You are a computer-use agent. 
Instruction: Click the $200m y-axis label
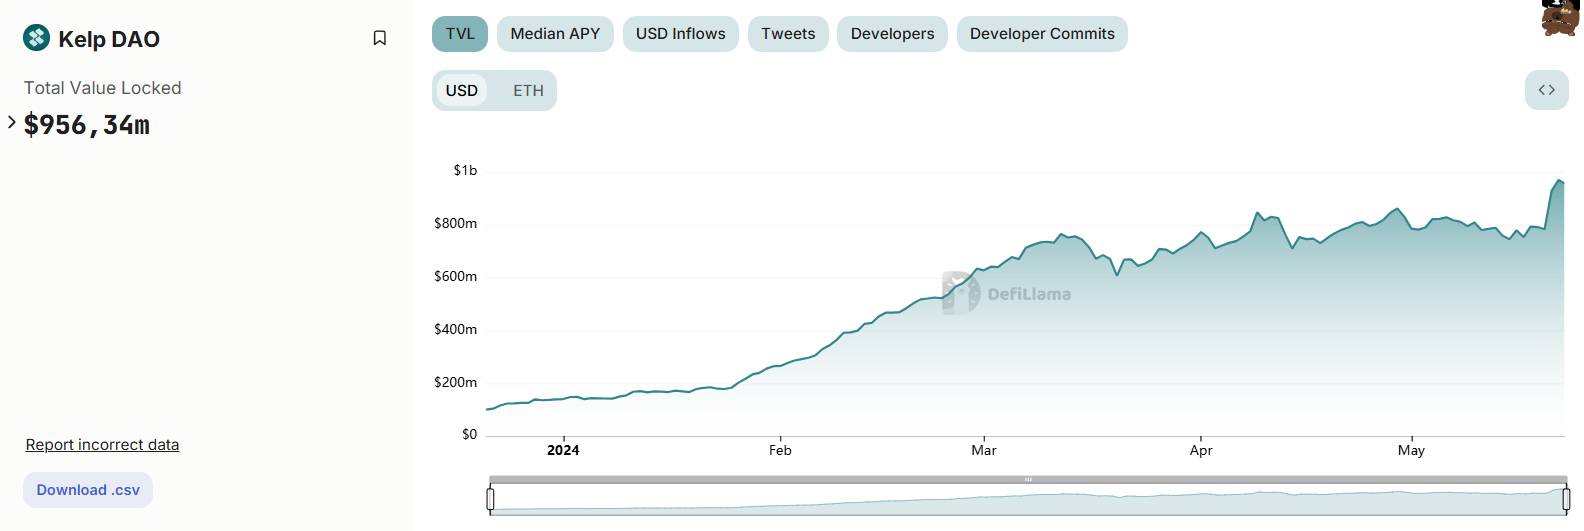point(455,382)
